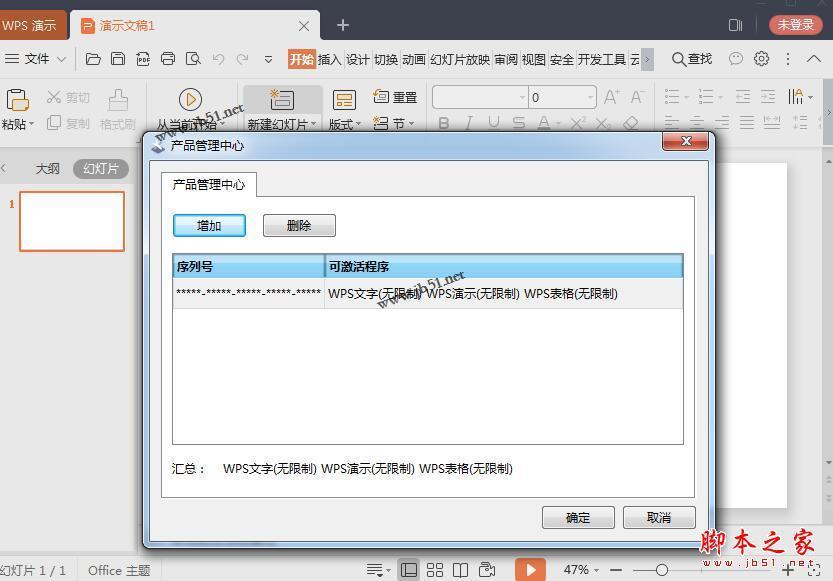Screen dimensions: 833x581
Task: Open the Layout (版式) dropdown
Action: [x=344, y=124]
